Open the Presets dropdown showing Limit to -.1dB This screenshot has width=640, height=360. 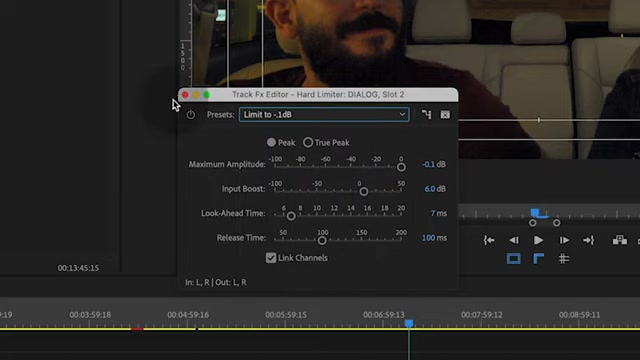tap(324, 115)
